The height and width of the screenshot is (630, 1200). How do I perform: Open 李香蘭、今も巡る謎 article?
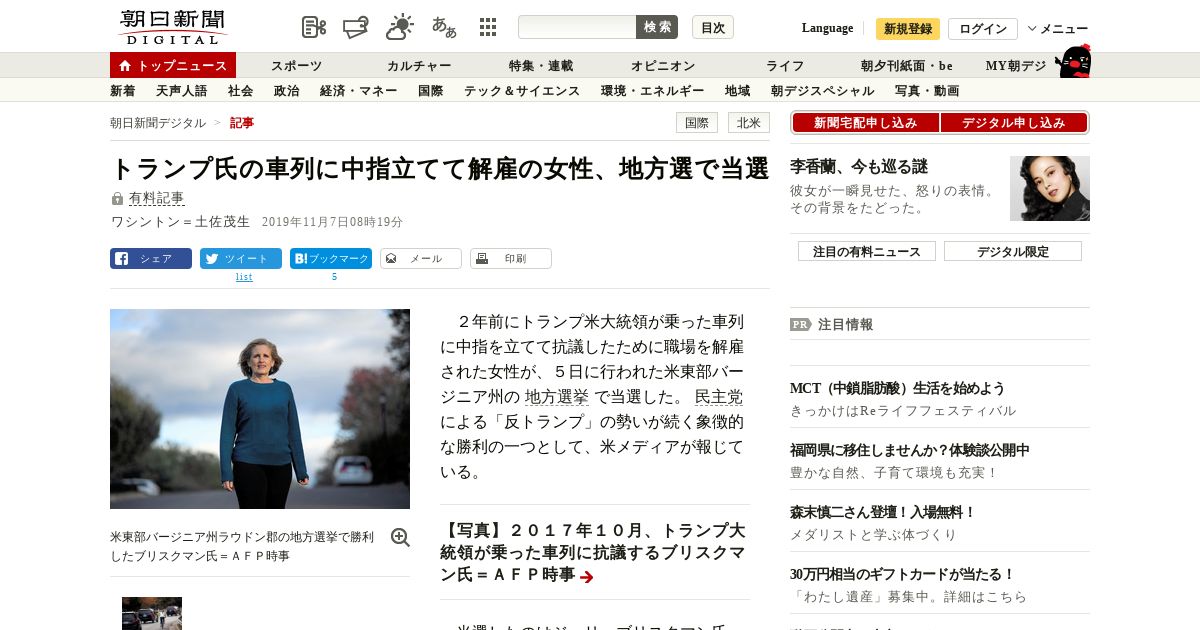pyautogui.click(x=859, y=167)
